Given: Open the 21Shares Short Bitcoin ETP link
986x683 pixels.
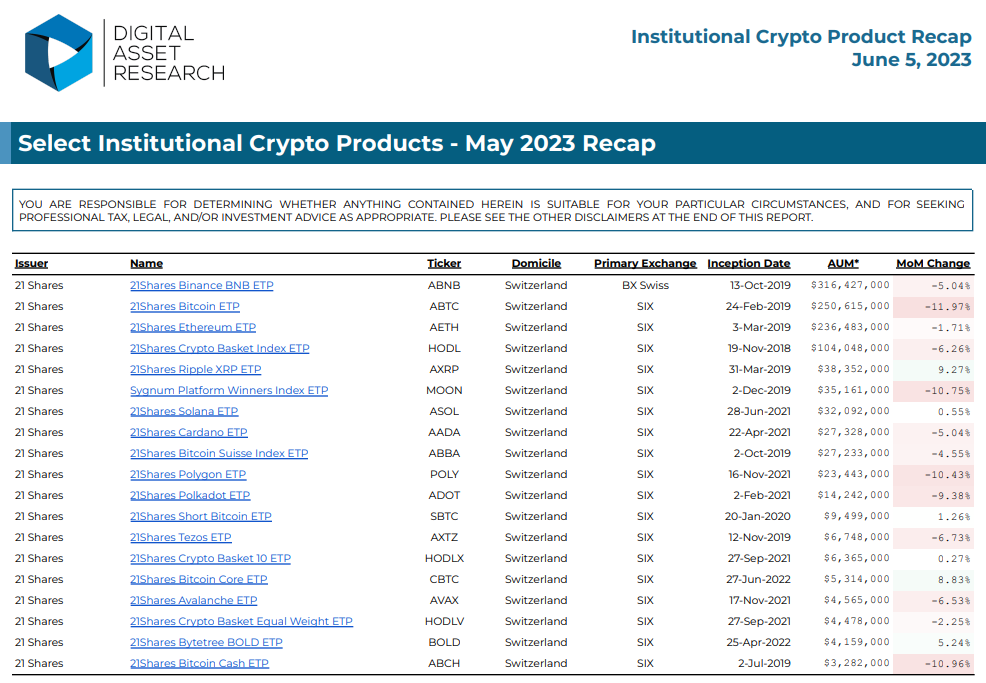Looking at the screenshot, I should tap(201, 516).
